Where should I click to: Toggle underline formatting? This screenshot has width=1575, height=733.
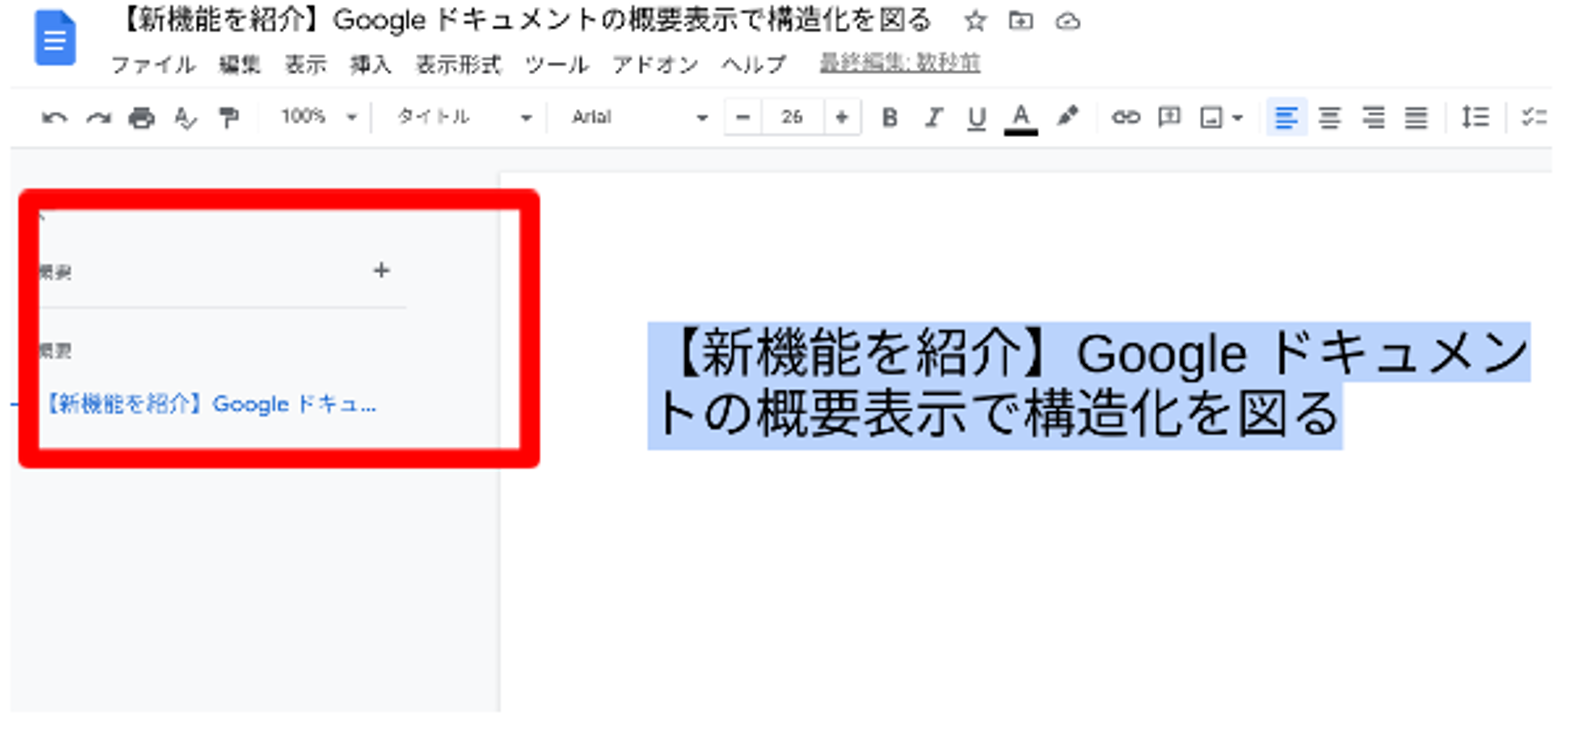(x=977, y=118)
